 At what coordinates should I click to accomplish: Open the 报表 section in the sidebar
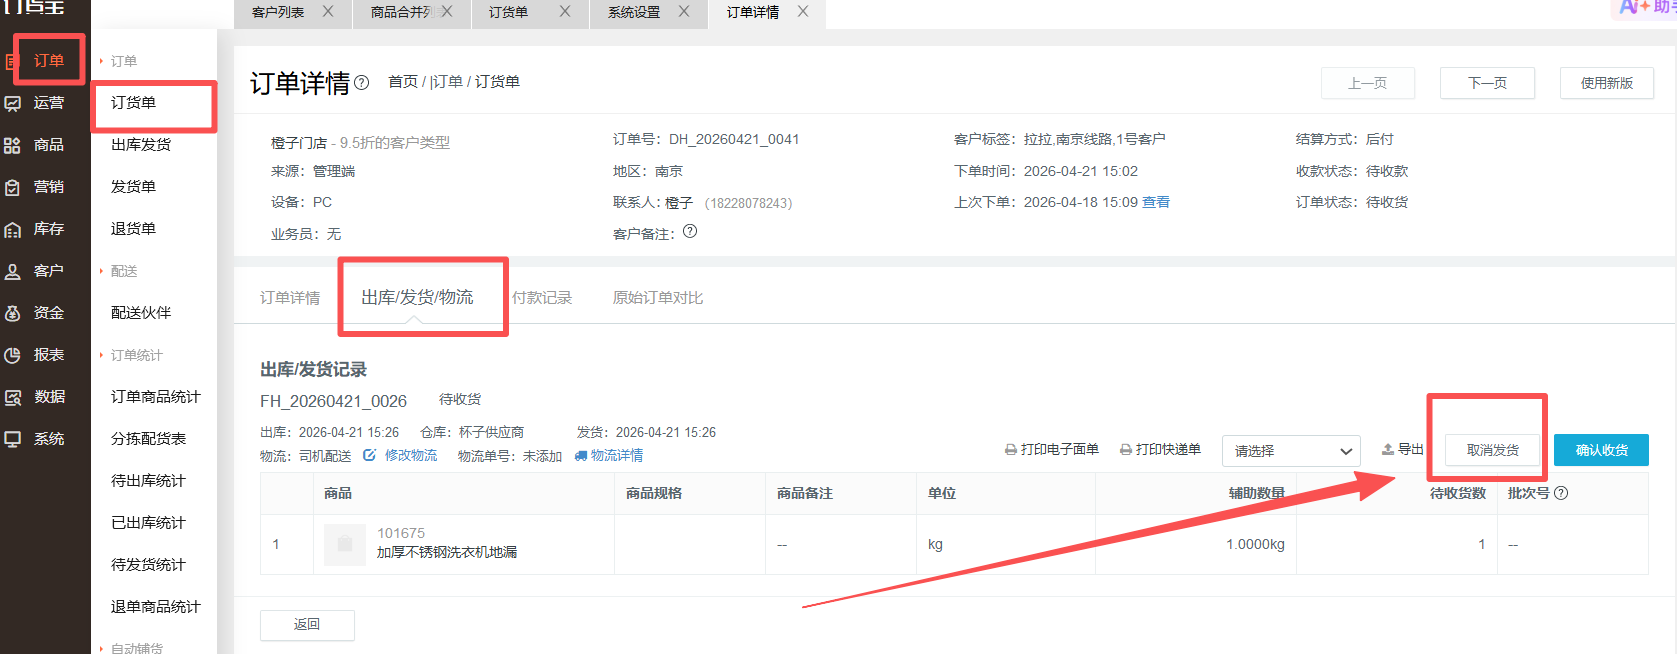point(37,355)
